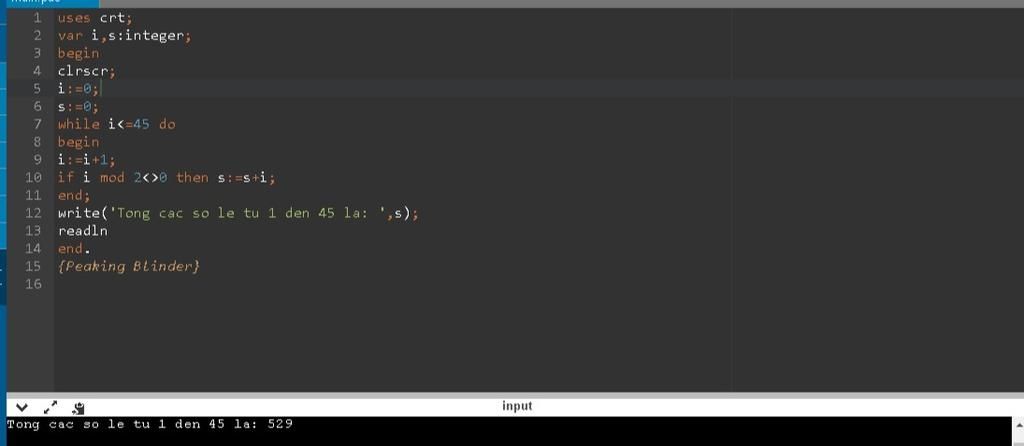Click the 'end;' line

74,195
